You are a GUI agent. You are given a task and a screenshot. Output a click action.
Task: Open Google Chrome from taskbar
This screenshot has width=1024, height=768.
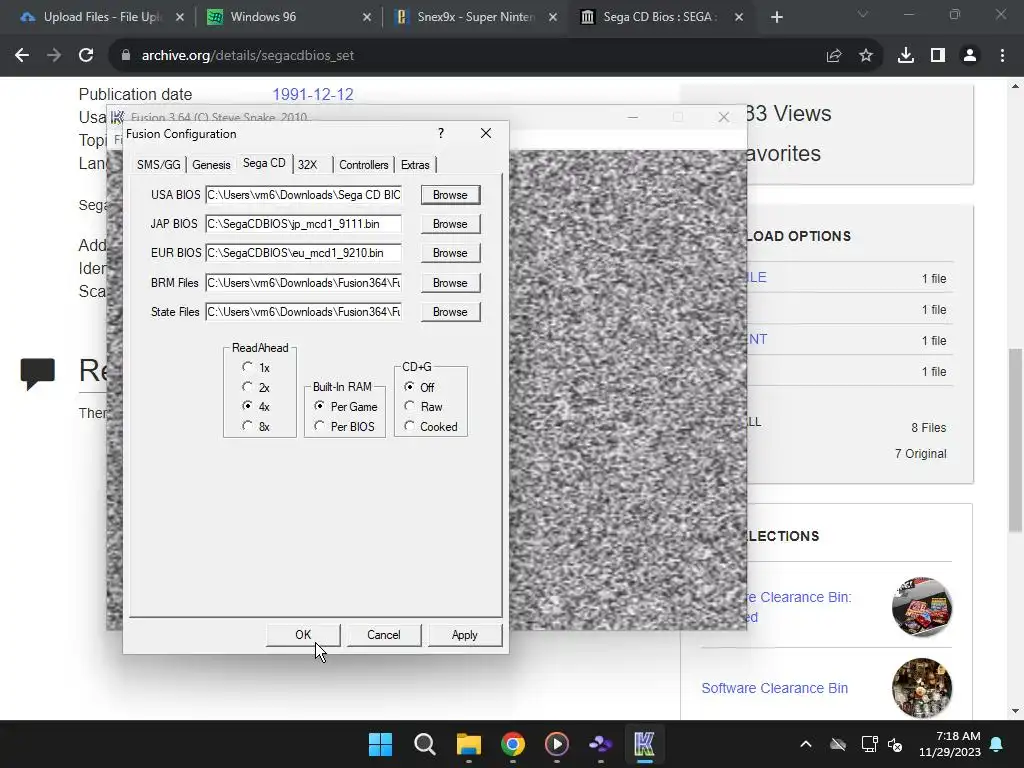513,744
